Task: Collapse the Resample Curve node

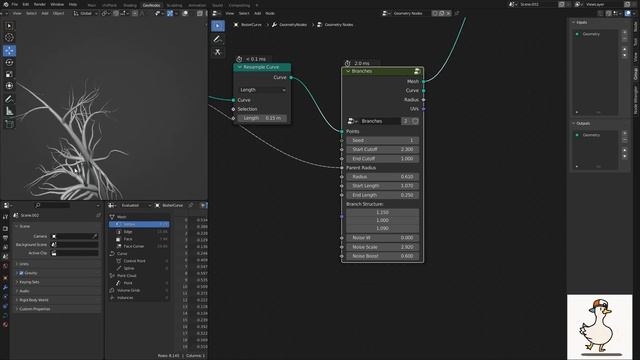Action: 240,67
